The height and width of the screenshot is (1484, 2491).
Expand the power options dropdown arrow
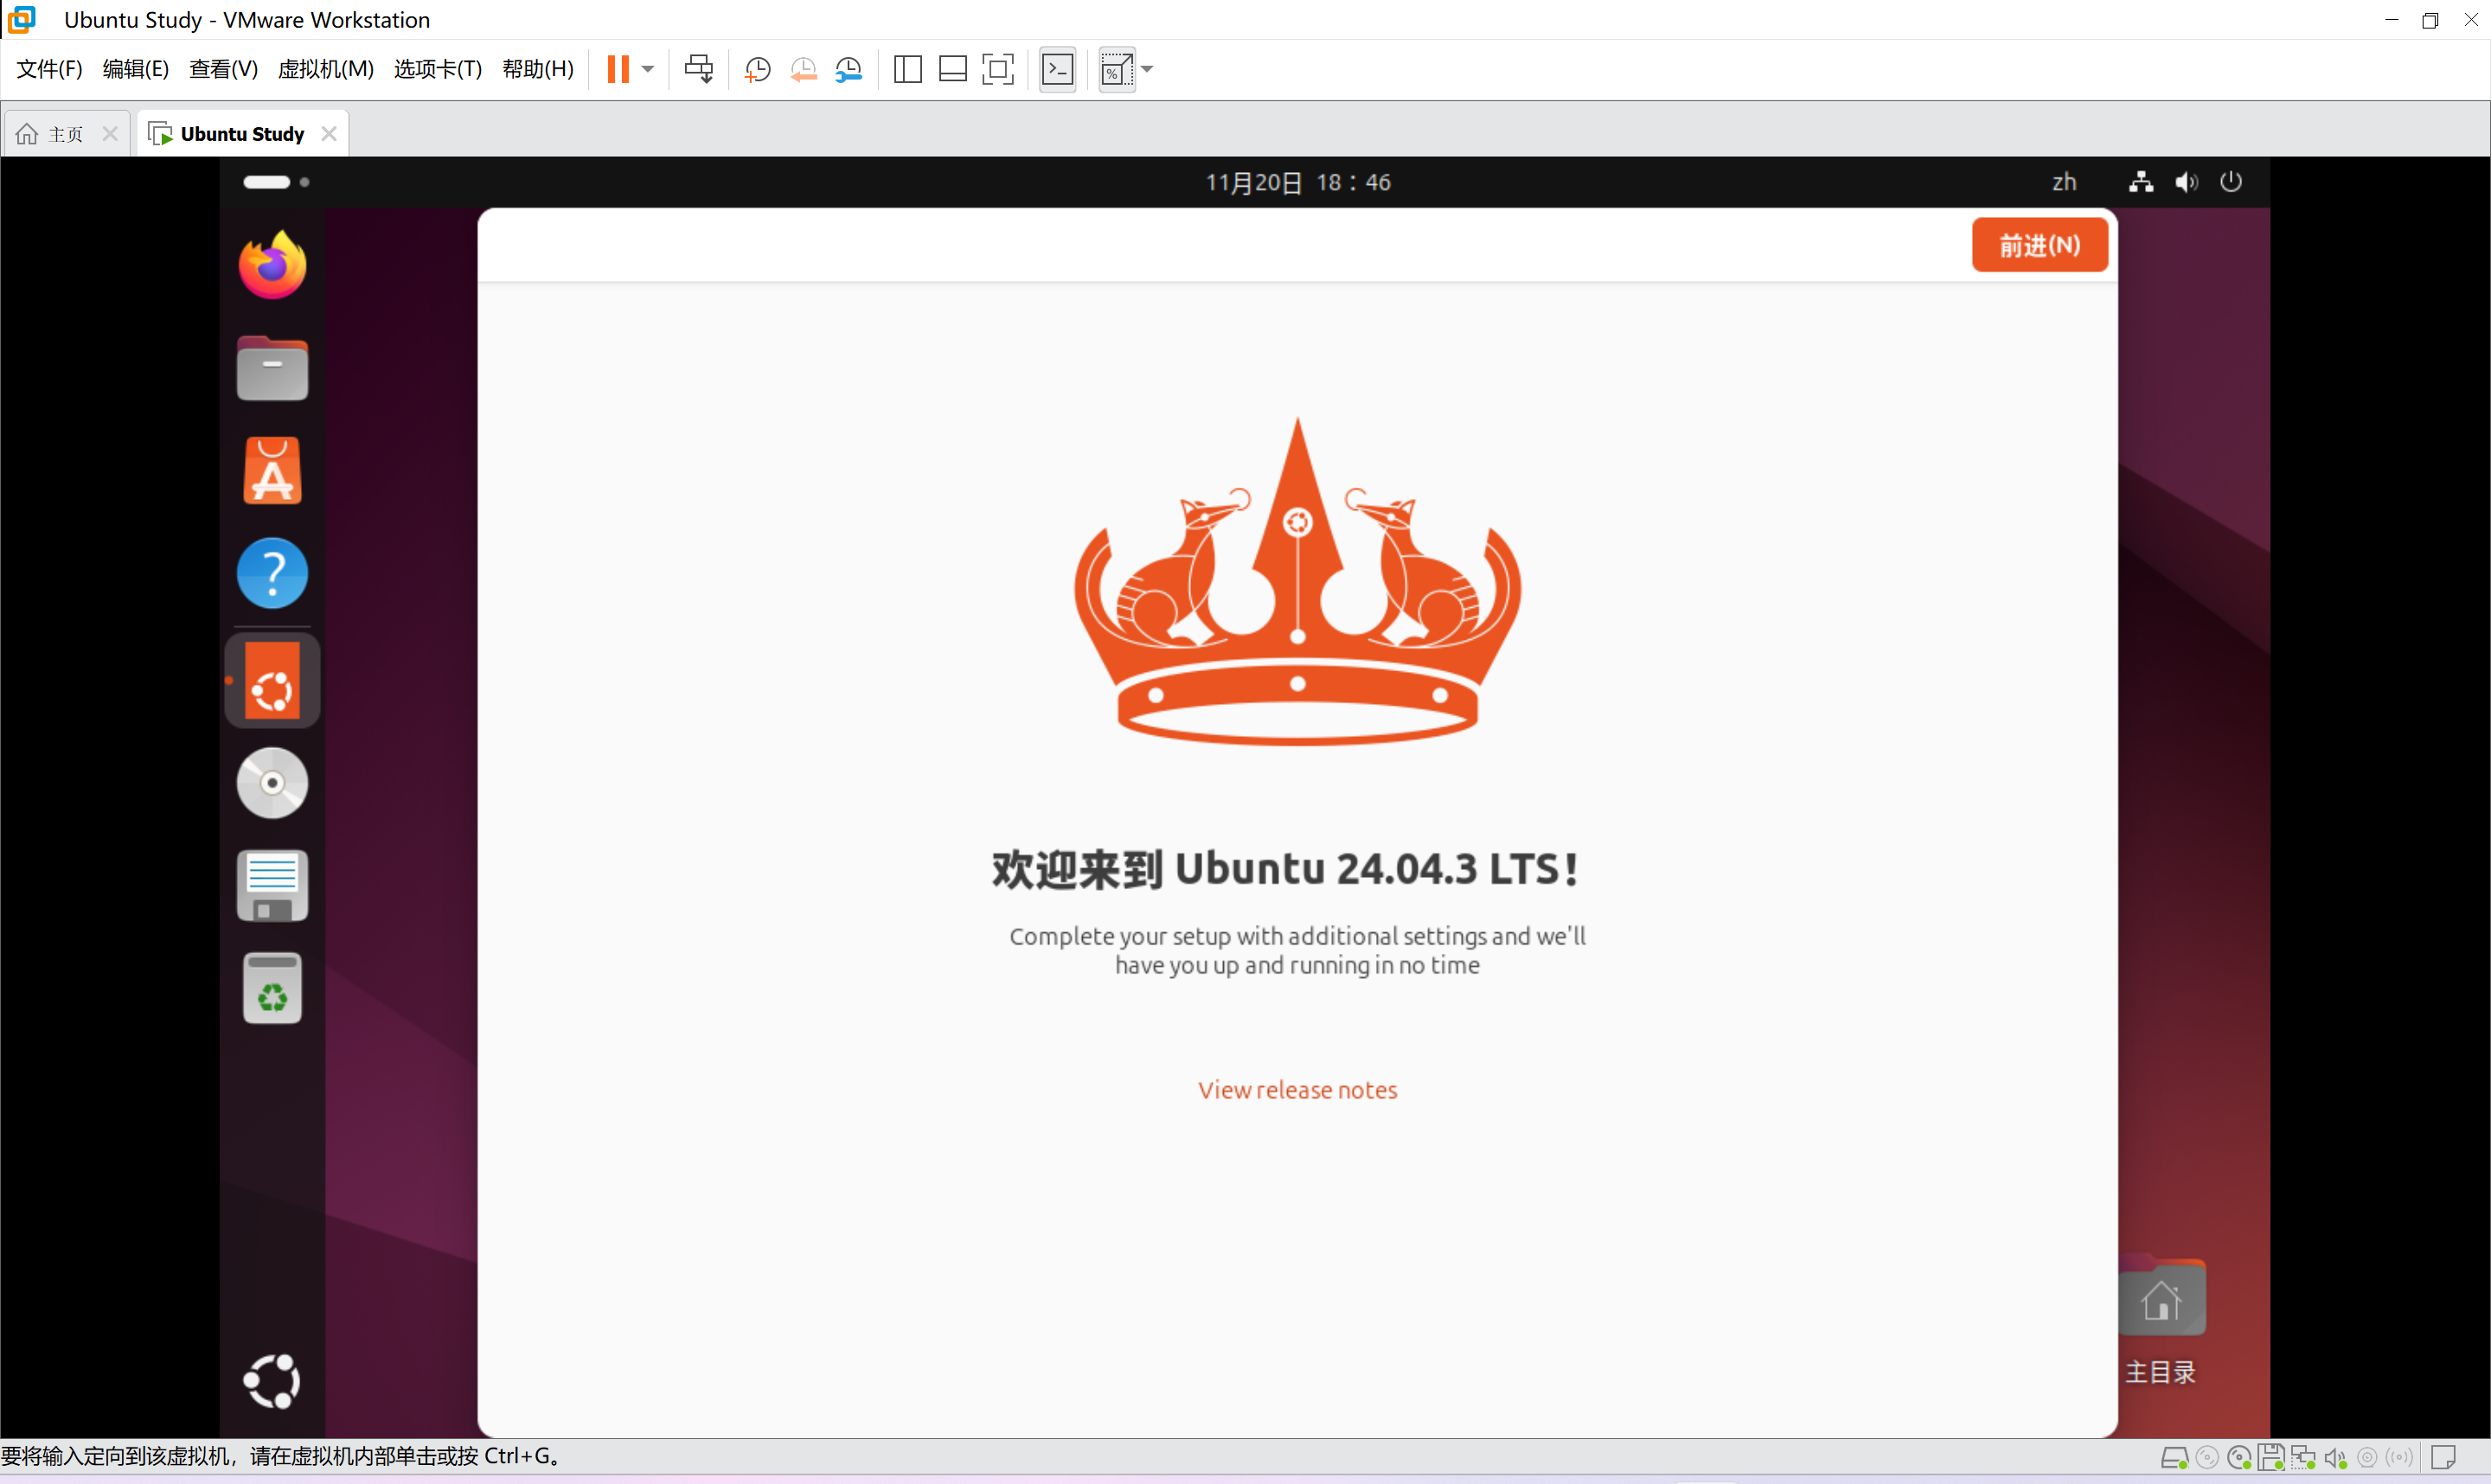[648, 69]
